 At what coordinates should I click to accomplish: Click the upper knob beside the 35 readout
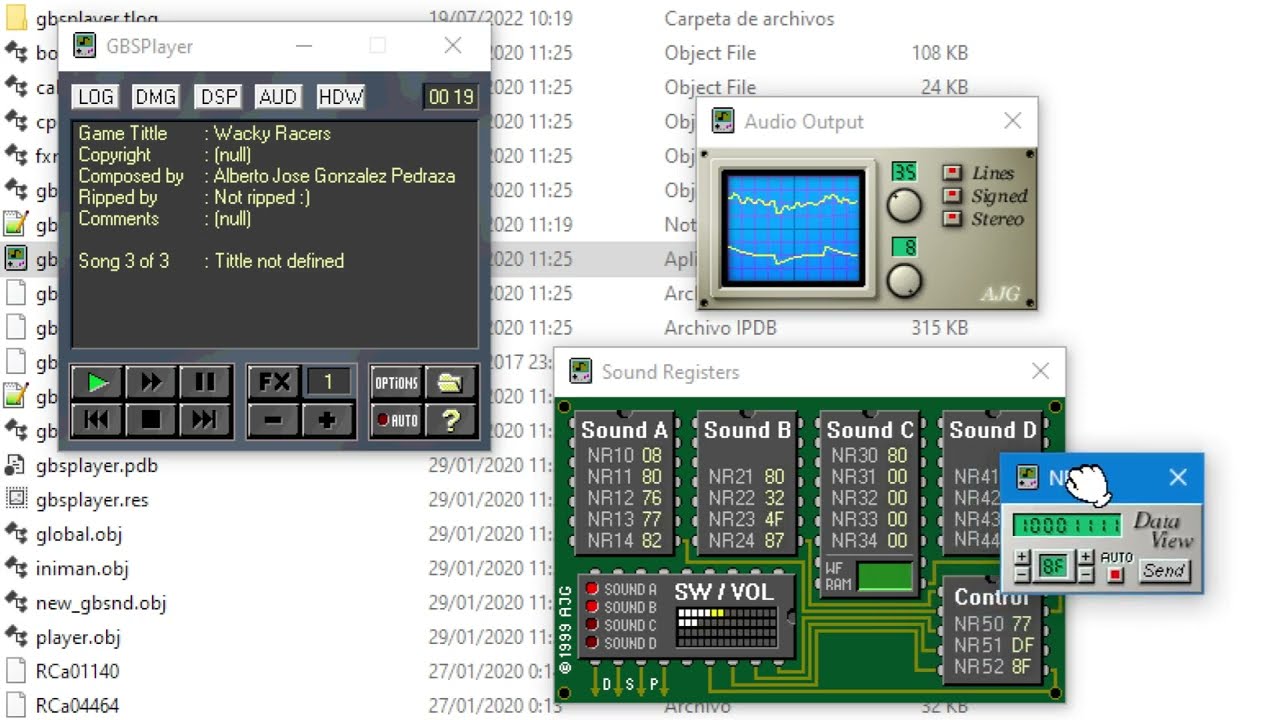click(904, 205)
